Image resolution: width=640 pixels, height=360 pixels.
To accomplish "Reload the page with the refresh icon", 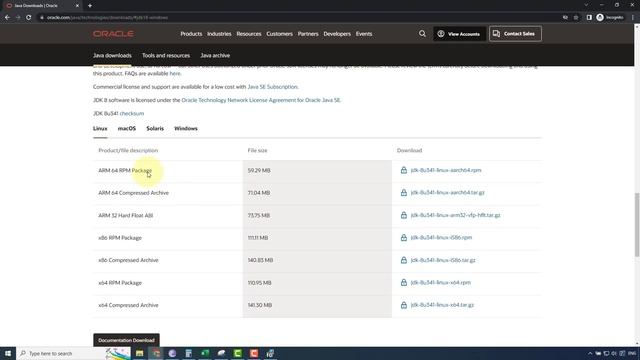I will [29, 18].
